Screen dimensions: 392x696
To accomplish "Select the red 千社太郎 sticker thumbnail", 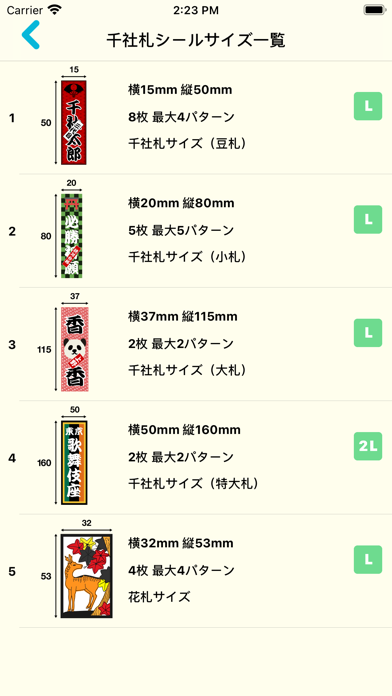I will point(74,123).
